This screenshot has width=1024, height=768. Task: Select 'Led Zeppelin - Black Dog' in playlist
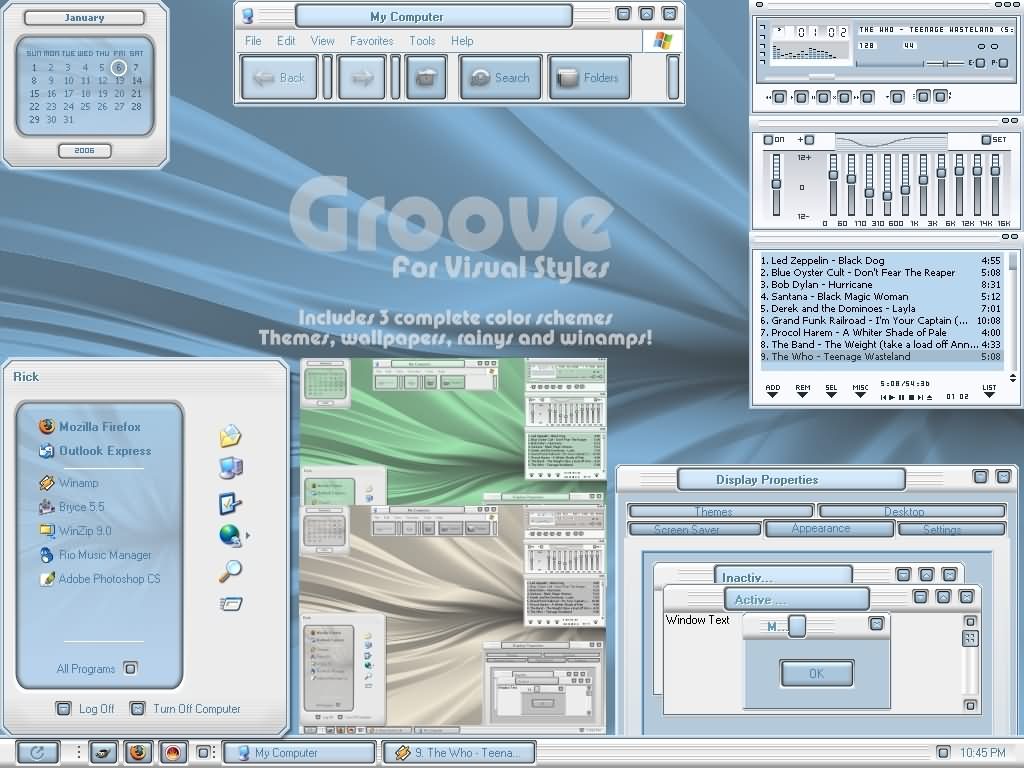tap(880, 260)
